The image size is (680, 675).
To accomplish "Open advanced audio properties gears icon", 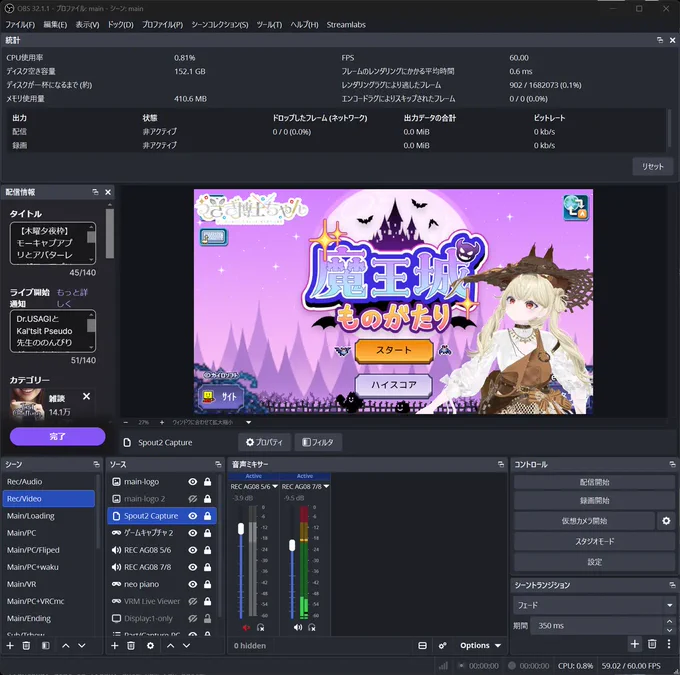I will [x=442, y=646].
